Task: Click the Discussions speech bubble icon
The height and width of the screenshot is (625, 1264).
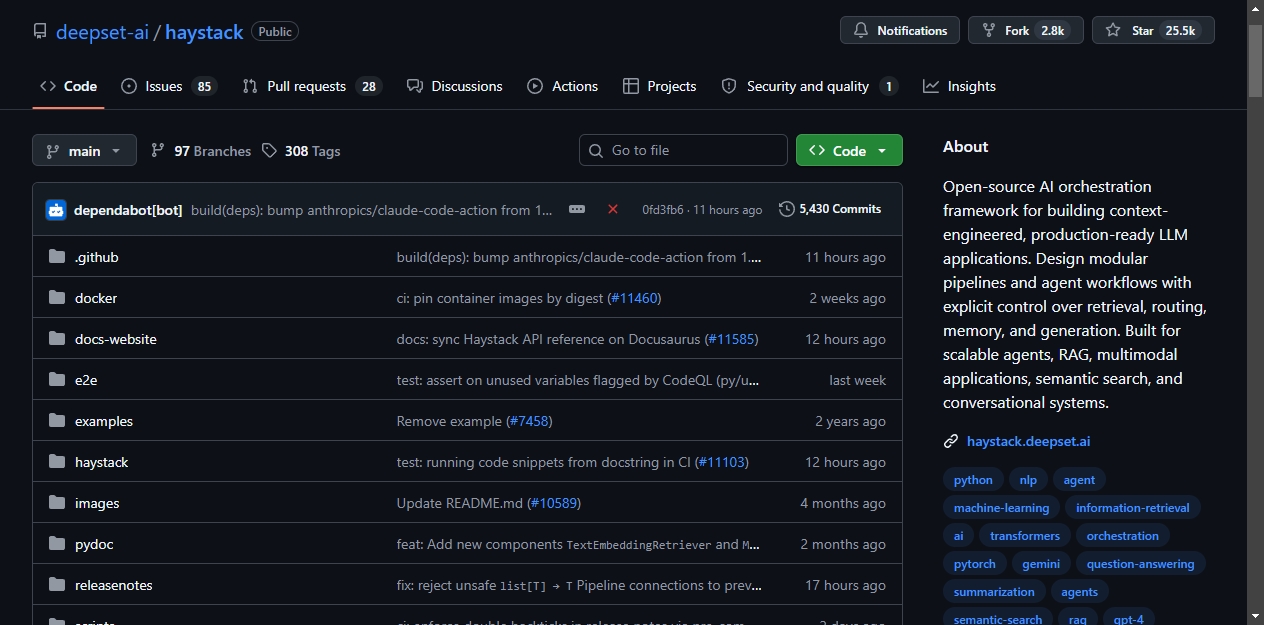Action: click(x=415, y=86)
